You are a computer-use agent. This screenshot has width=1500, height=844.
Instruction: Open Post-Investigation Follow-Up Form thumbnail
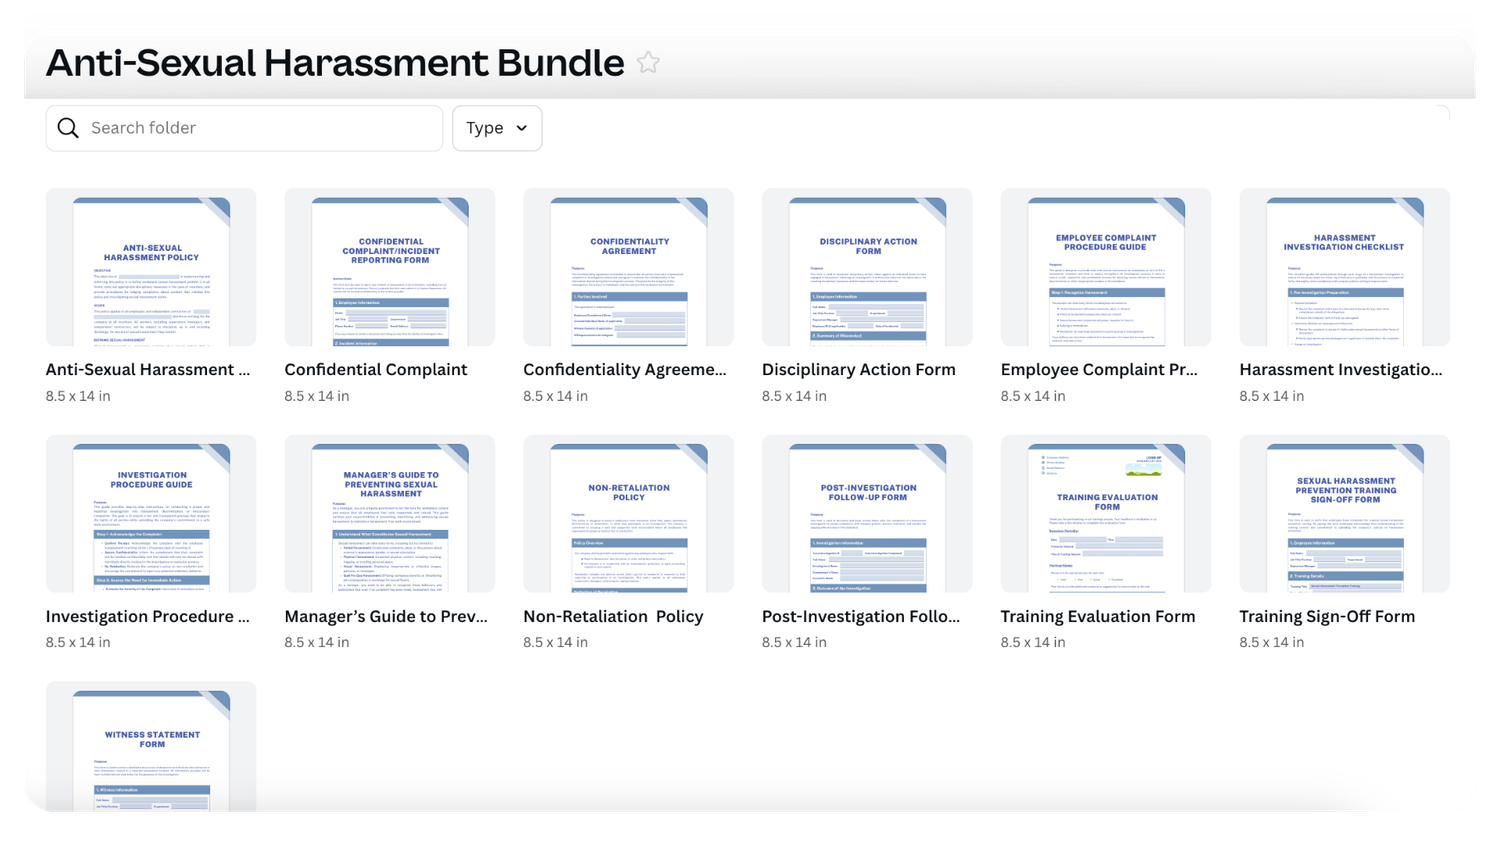[x=867, y=514]
